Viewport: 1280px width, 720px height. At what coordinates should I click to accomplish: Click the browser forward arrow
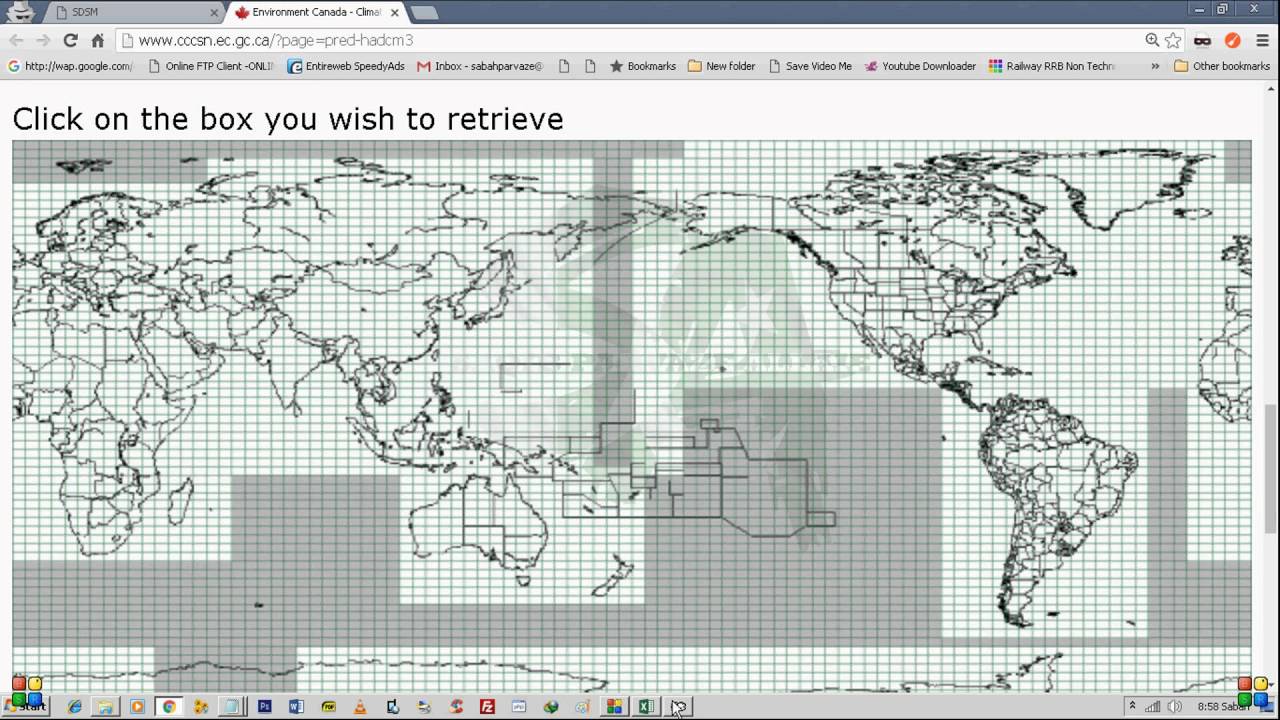tap(43, 41)
